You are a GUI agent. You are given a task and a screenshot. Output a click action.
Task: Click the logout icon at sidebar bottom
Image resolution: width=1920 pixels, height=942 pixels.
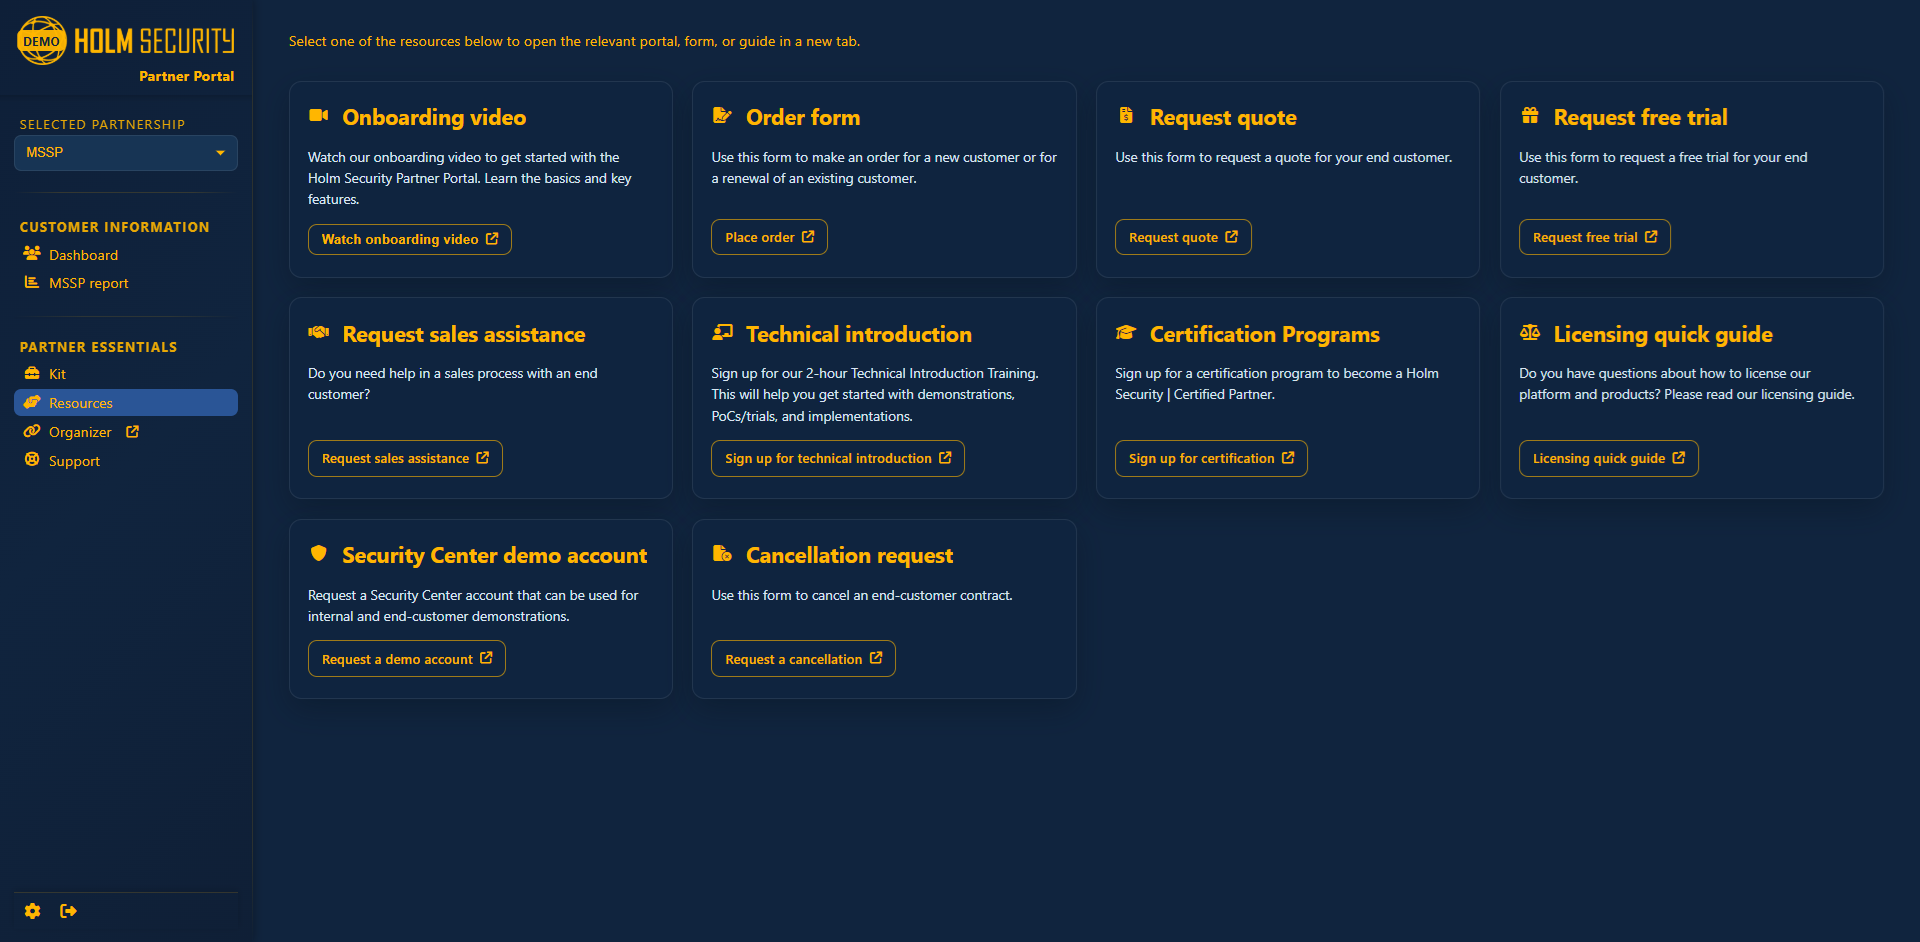tap(68, 911)
